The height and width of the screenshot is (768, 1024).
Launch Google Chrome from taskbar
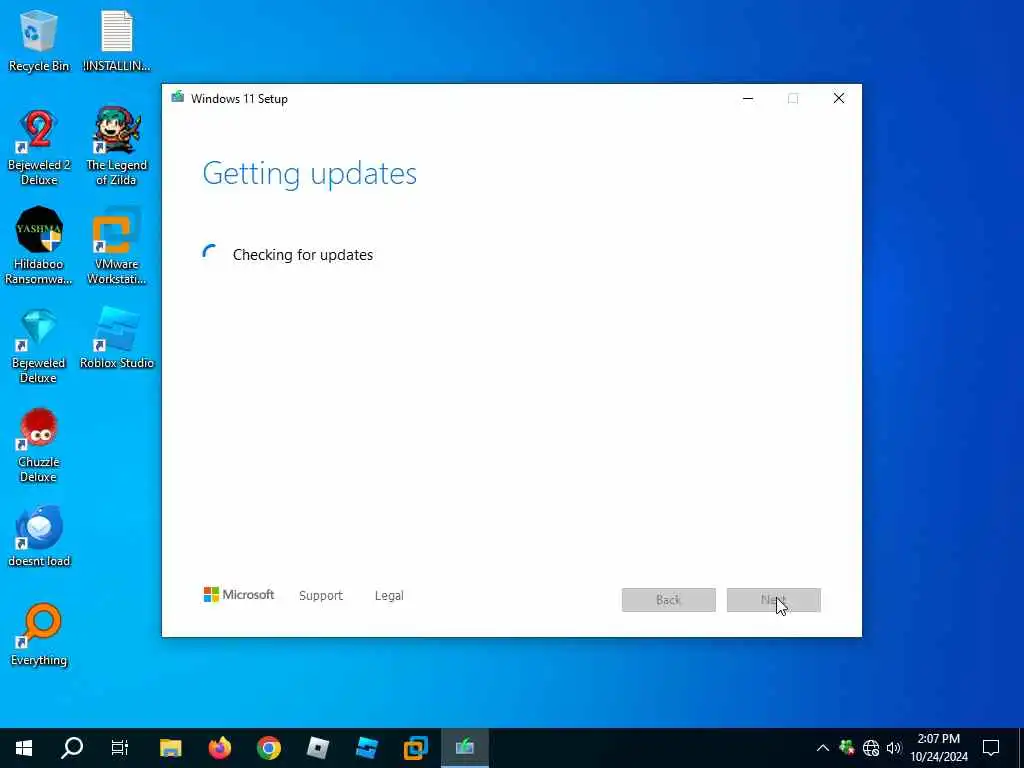coord(268,748)
